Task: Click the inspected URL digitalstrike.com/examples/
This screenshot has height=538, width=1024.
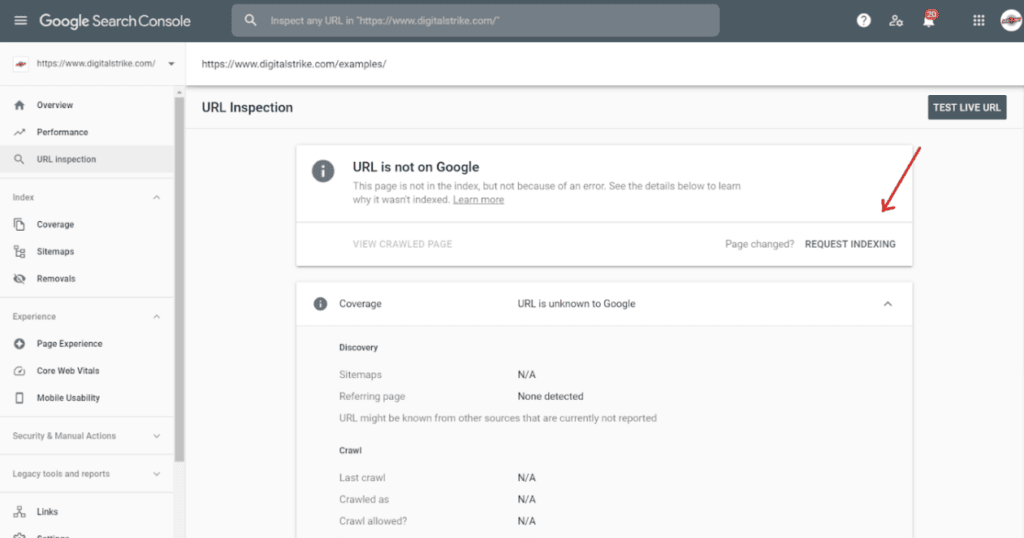Action: point(294,64)
